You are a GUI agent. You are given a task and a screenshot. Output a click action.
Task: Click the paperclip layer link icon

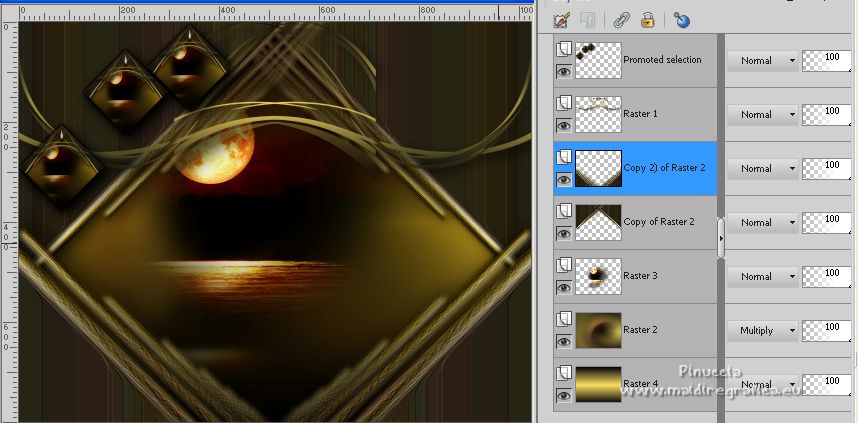621,21
